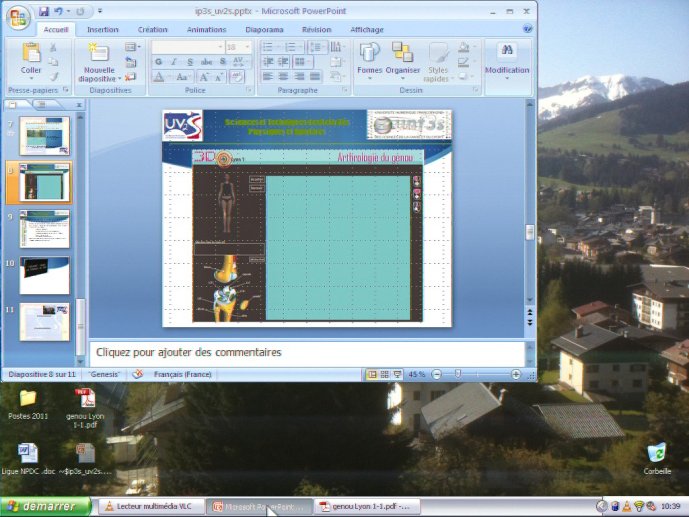Undo the last action in quick access
This screenshot has height=517, width=689.
(58, 11)
